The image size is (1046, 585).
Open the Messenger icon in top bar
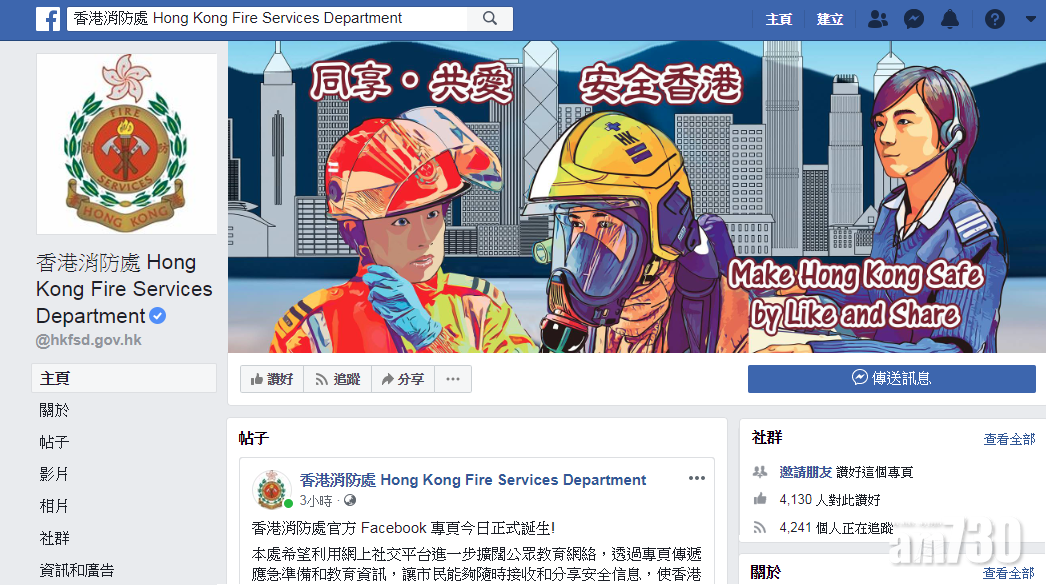point(913,19)
